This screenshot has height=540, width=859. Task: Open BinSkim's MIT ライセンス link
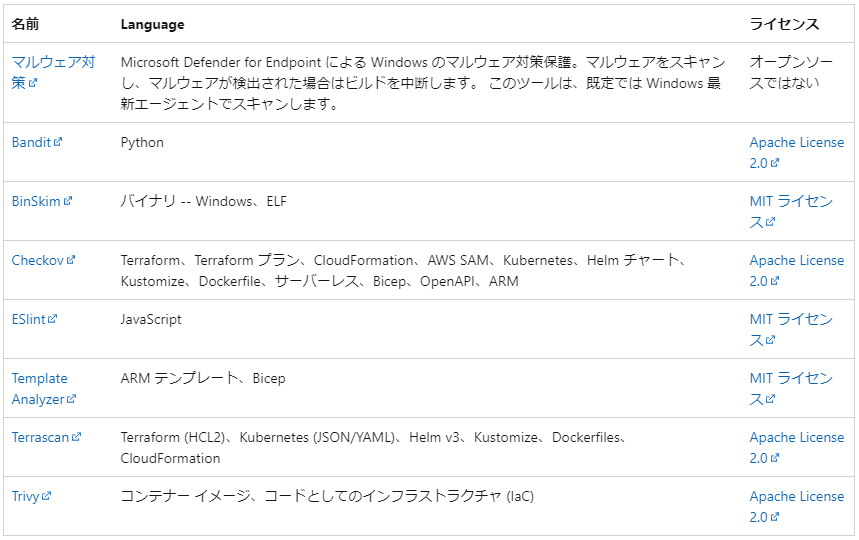tap(791, 211)
